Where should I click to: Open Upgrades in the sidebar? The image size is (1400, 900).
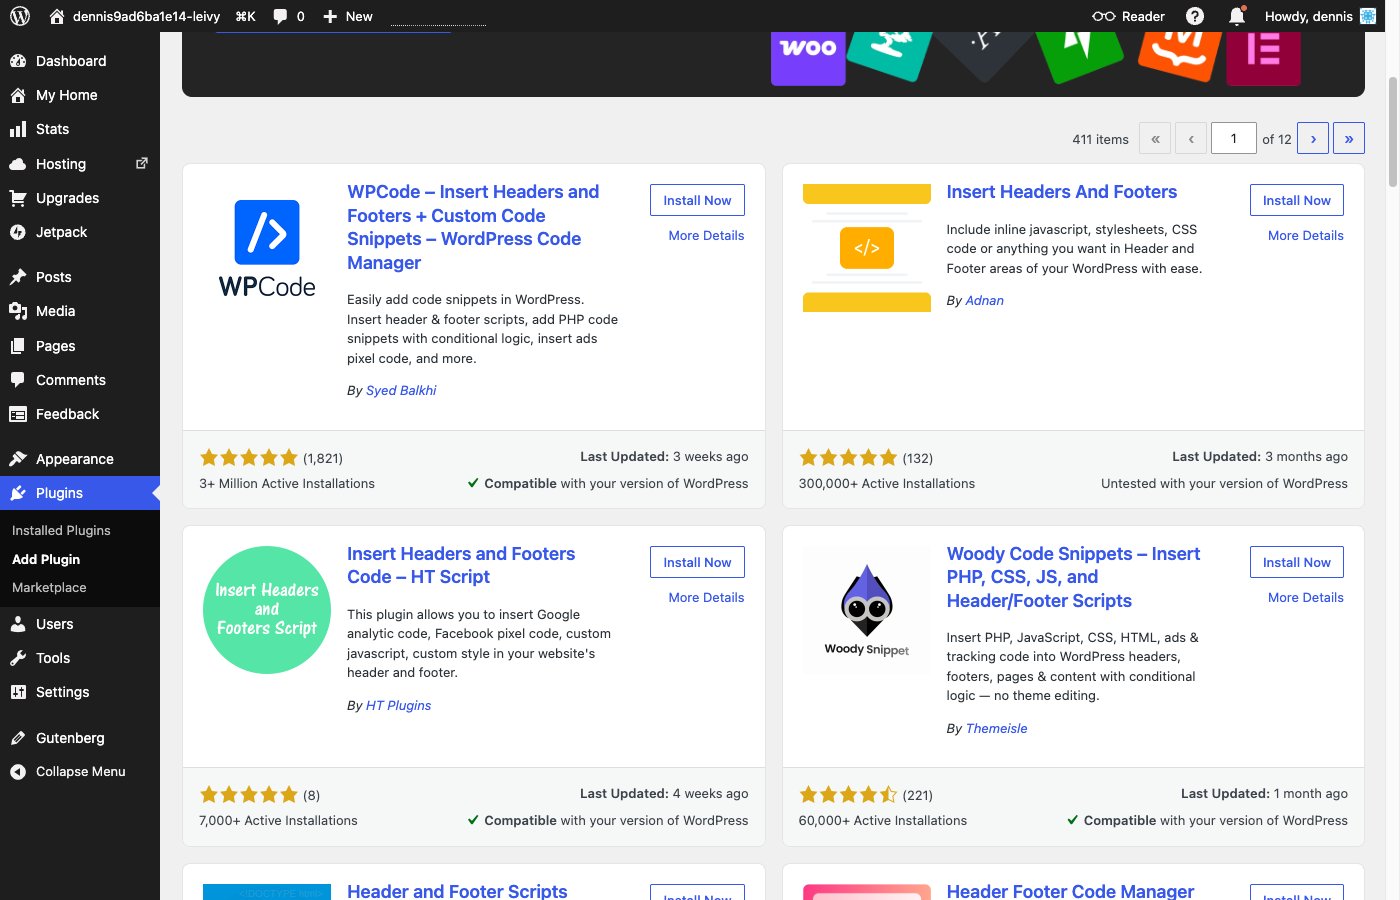click(x=80, y=198)
